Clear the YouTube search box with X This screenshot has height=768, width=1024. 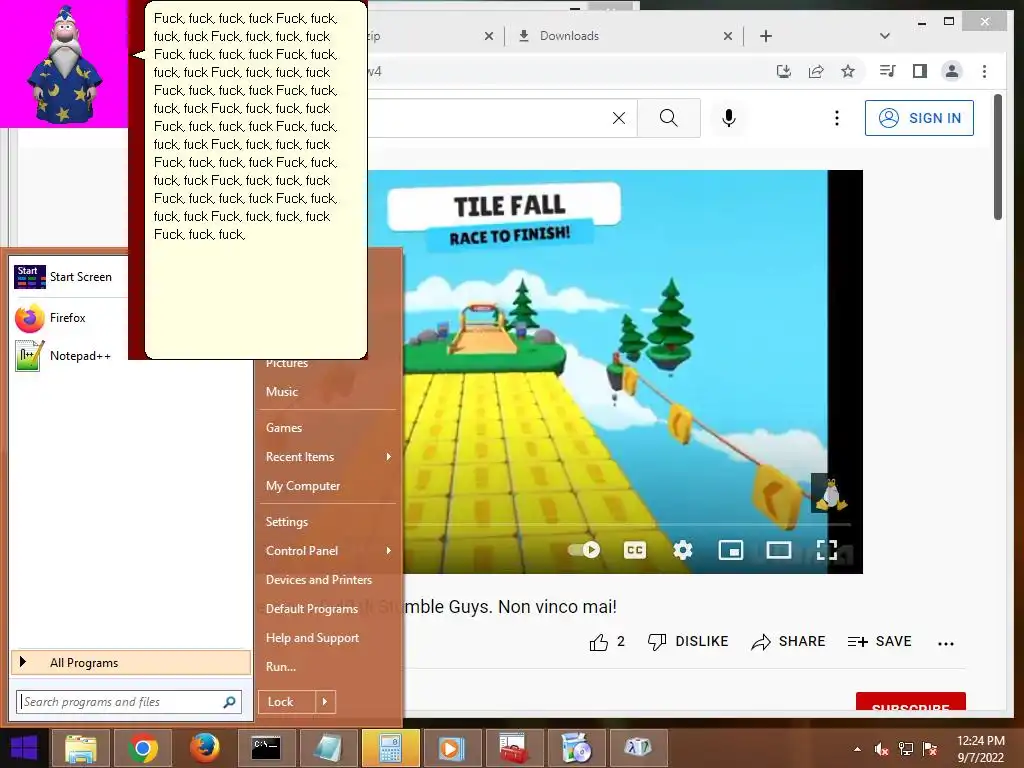pos(618,118)
